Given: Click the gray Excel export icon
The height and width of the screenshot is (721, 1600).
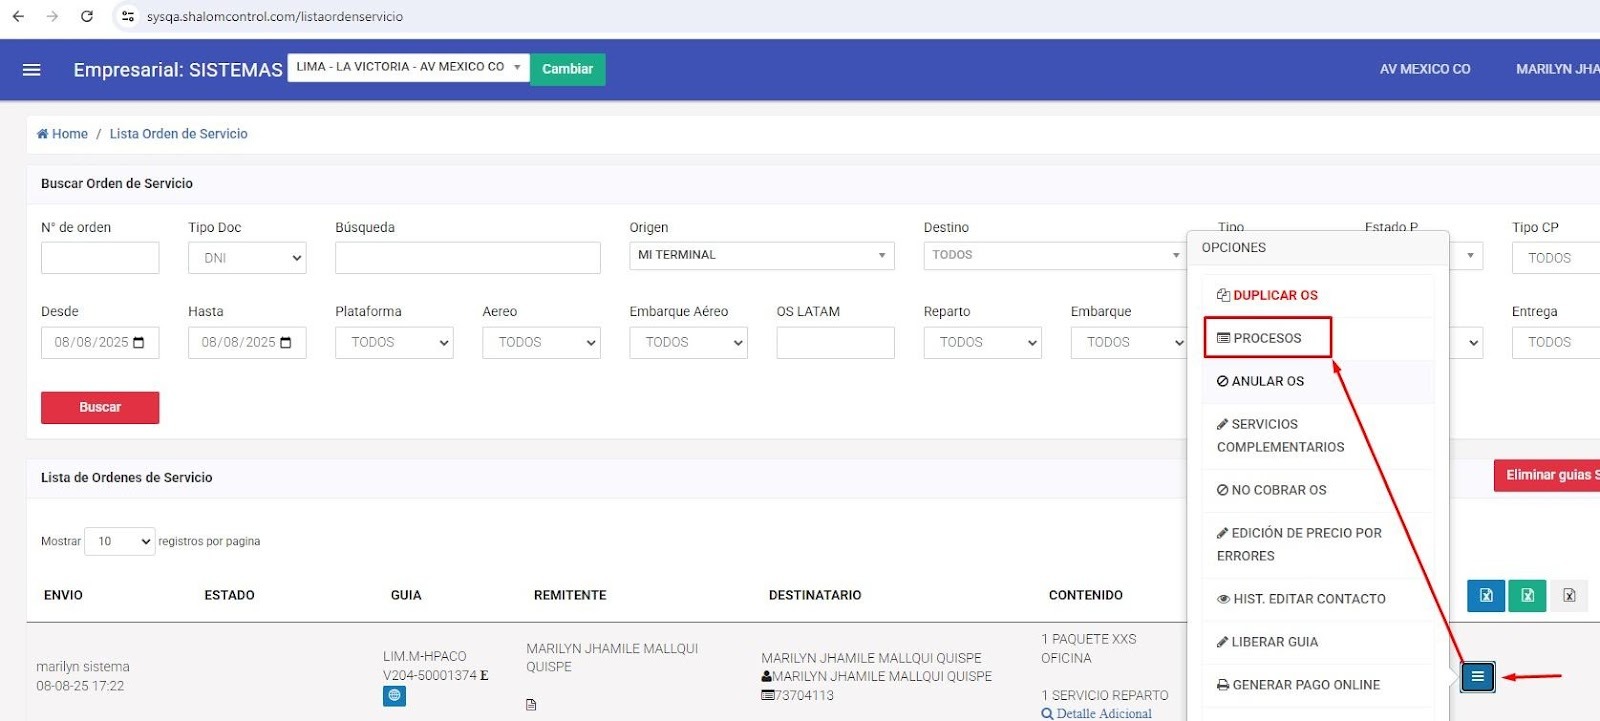Looking at the screenshot, I should [x=1569, y=596].
